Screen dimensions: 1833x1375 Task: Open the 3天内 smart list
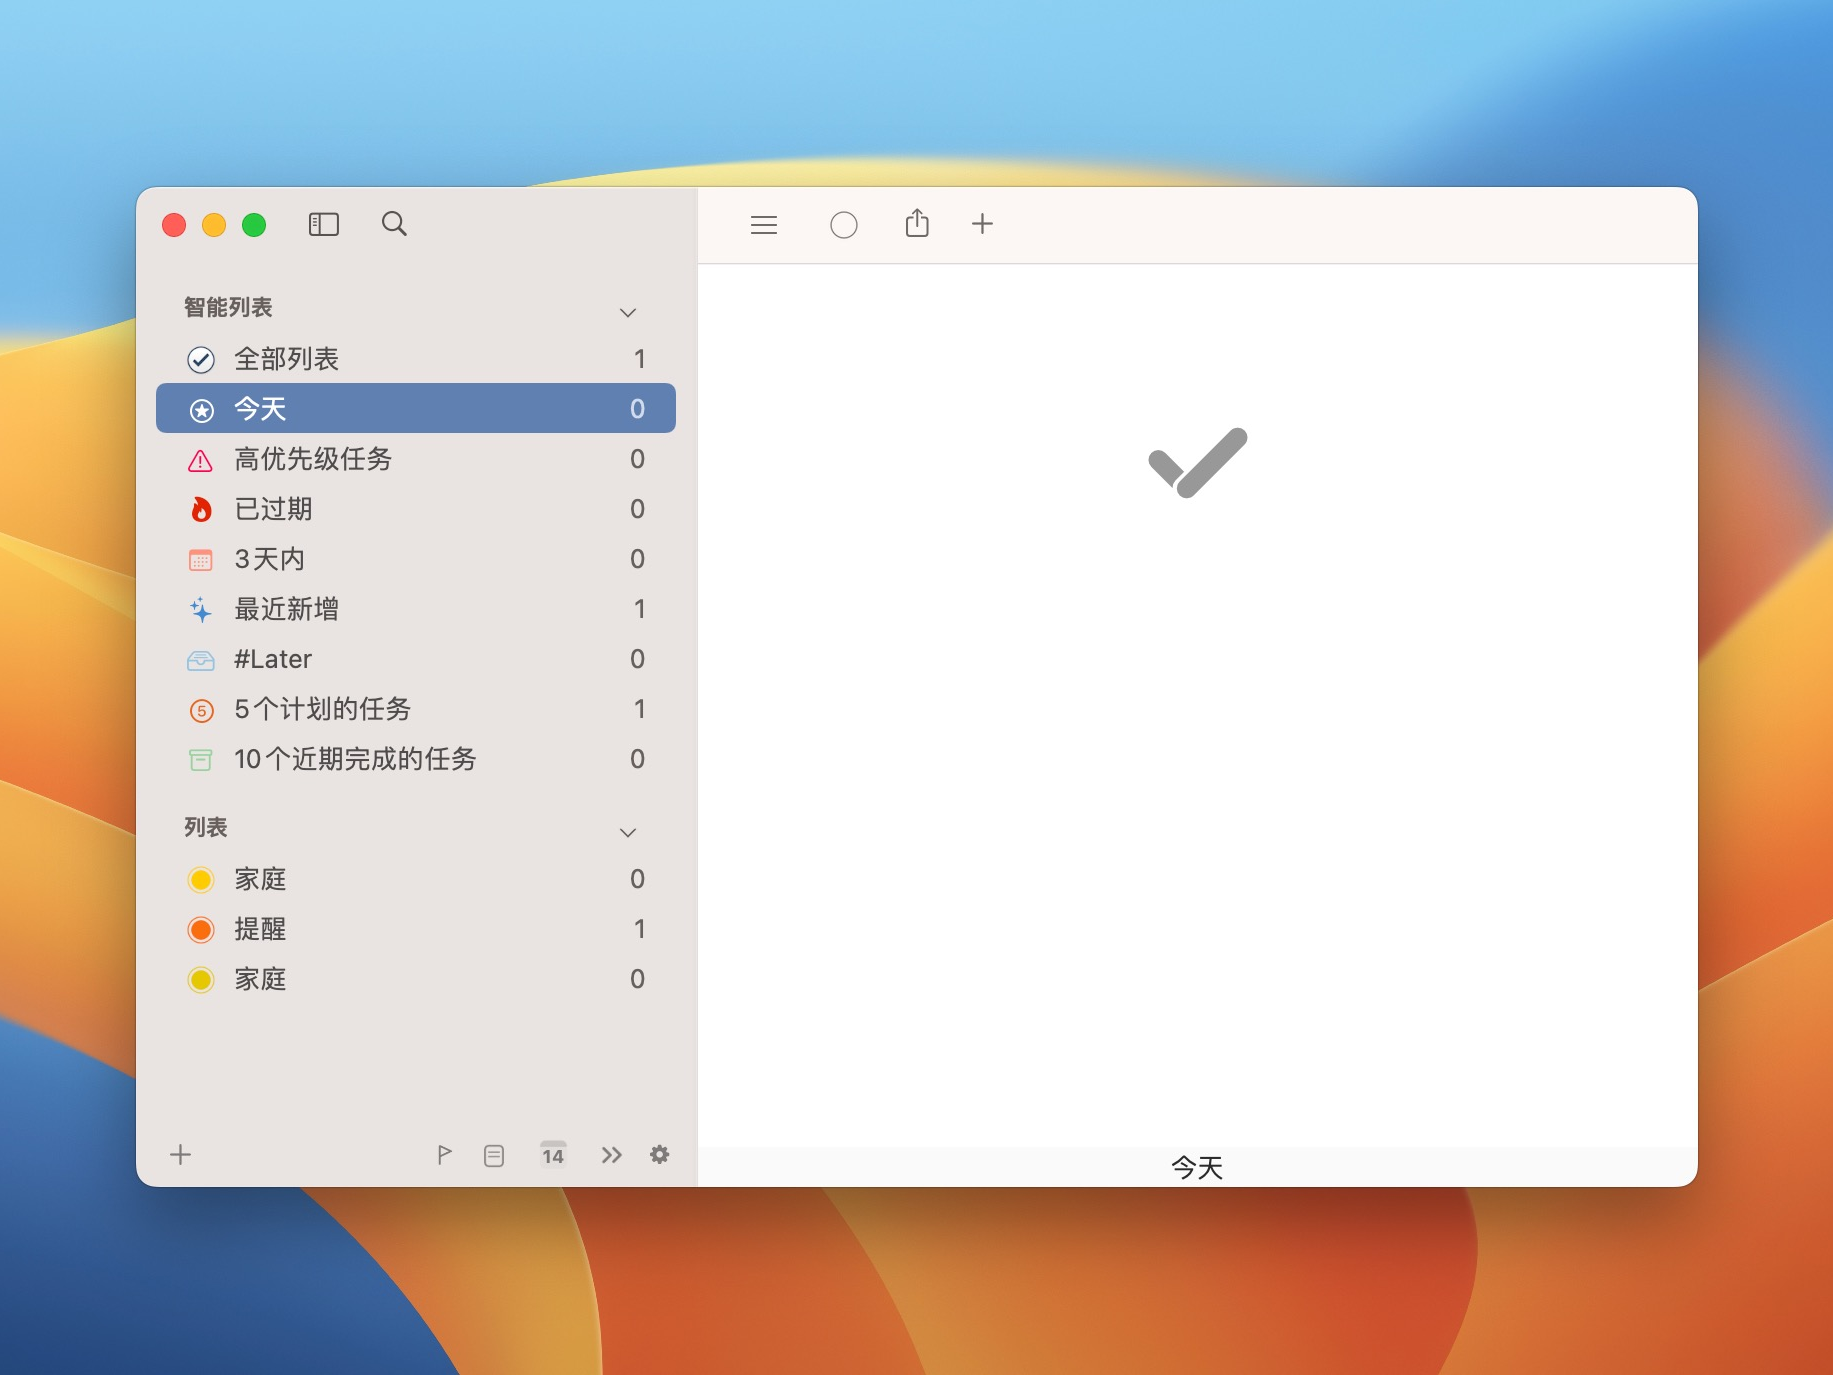(x=416, y=559)
